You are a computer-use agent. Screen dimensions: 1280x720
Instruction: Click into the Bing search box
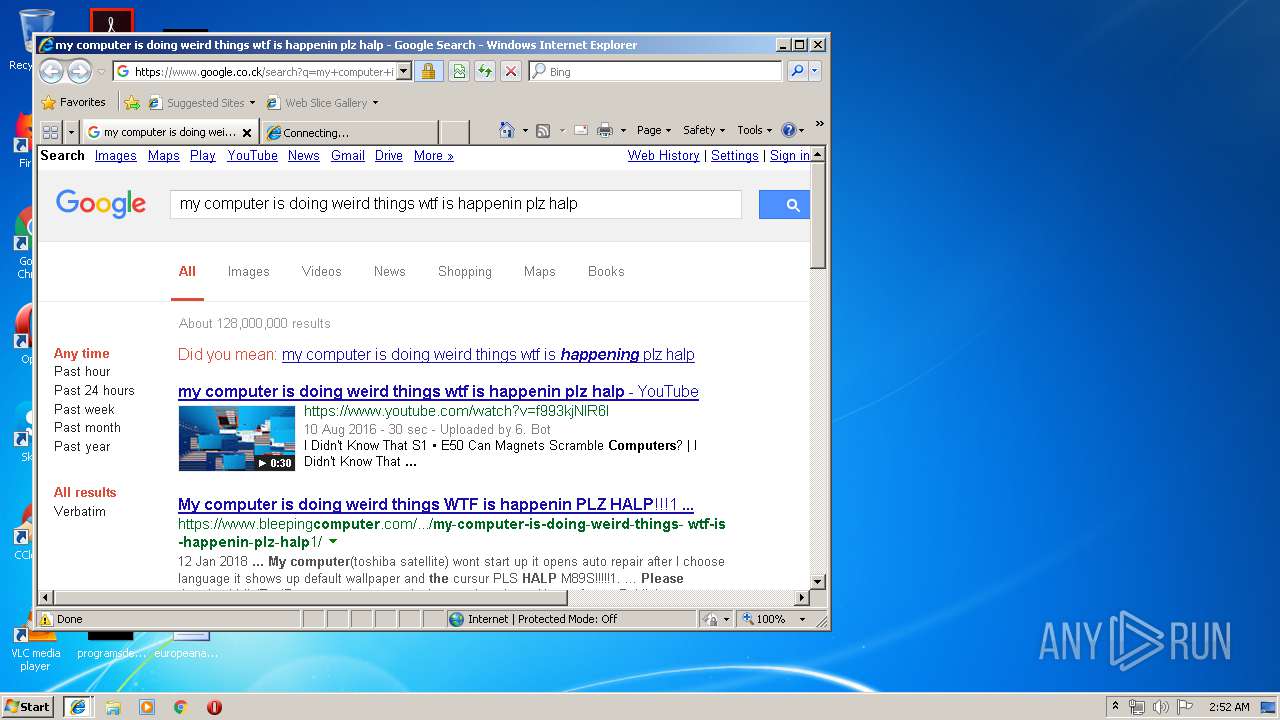tap(655, 71)
